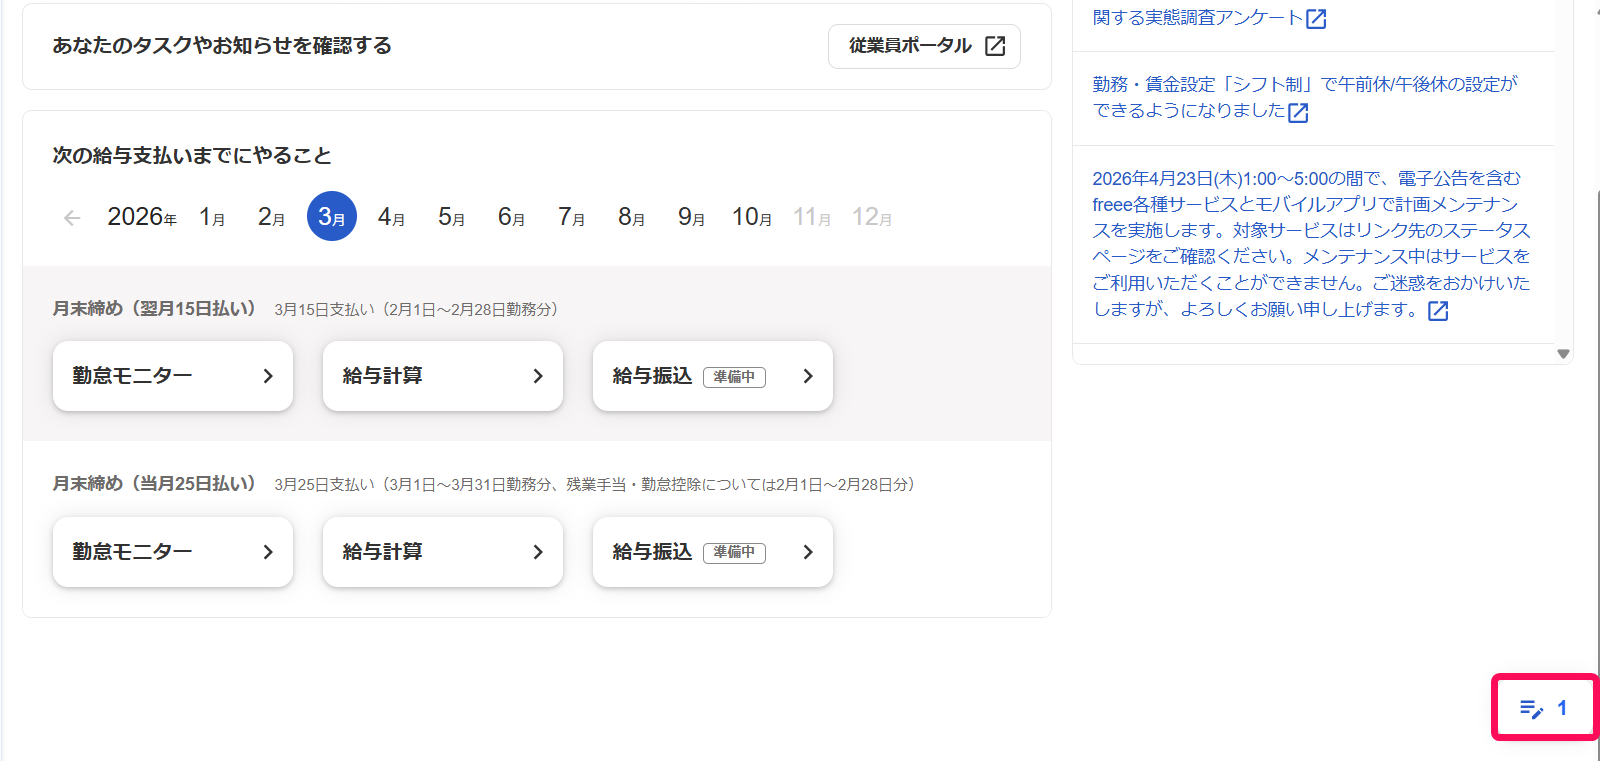Click chevron on 勤怠モニター card, 翌月15日払い
The width and height of the screenshot is (1600, 761).
[268, 376]
